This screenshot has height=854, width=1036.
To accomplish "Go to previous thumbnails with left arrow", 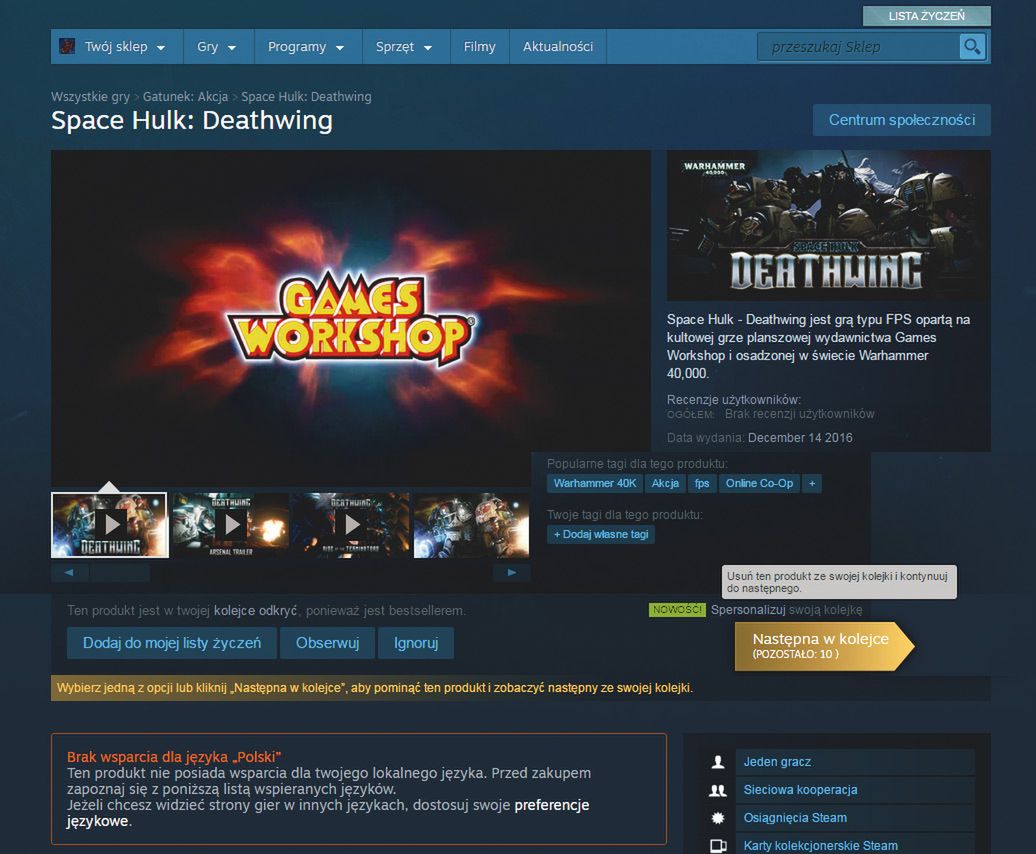I will click(x=69, y=573).
